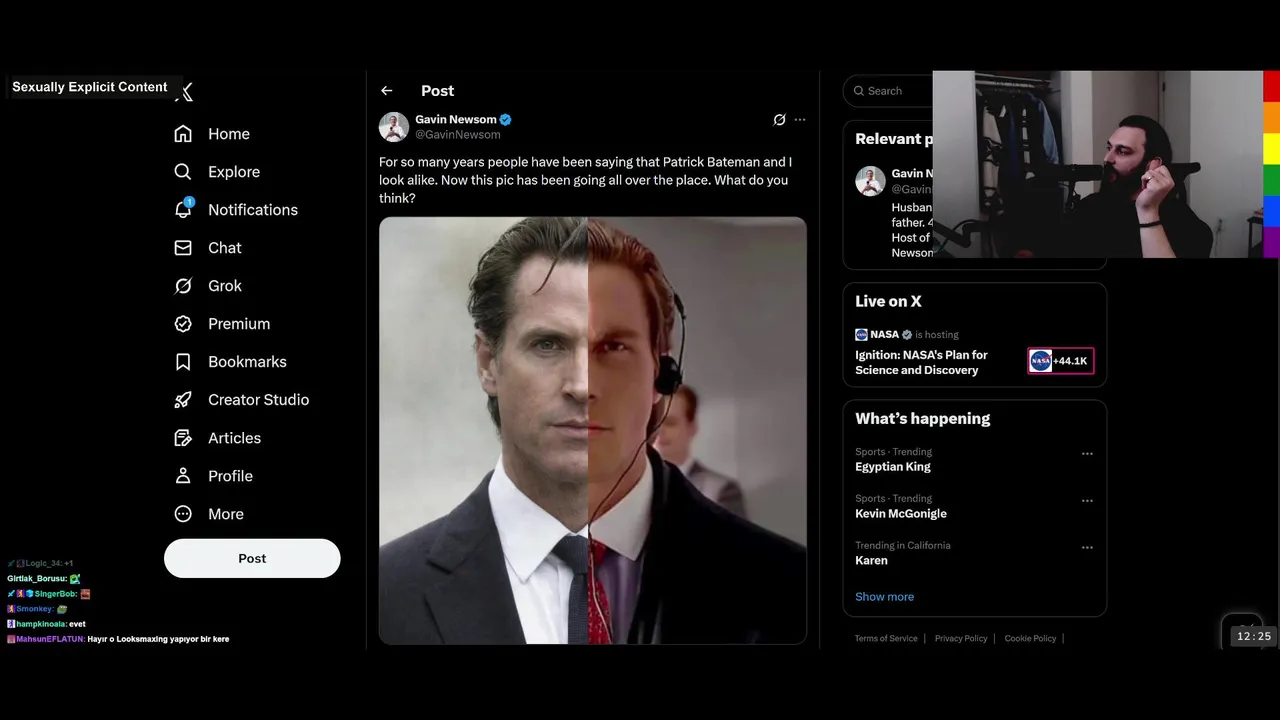This screenshot has height=720, width=1280.
Task: Open the Home menu label
Action: [229, 134]
